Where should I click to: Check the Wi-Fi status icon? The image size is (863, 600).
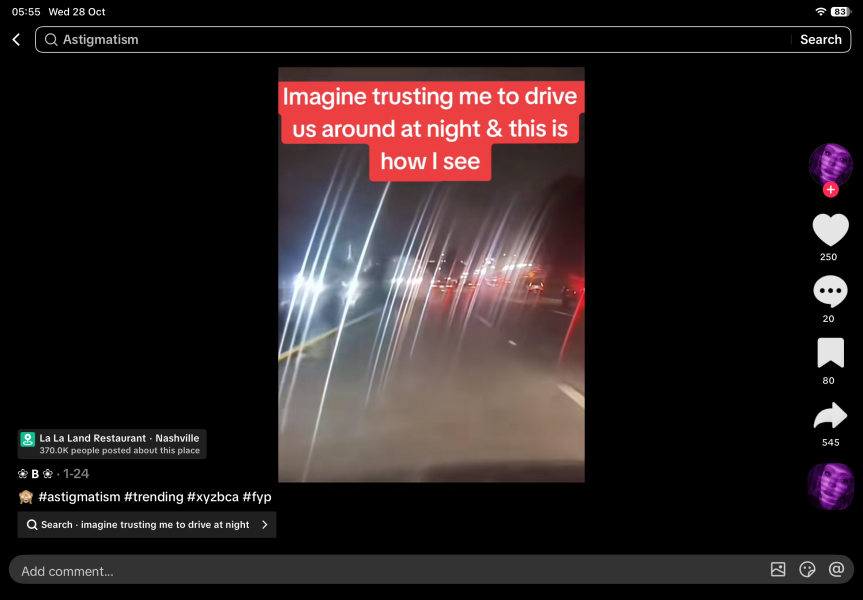820,12
